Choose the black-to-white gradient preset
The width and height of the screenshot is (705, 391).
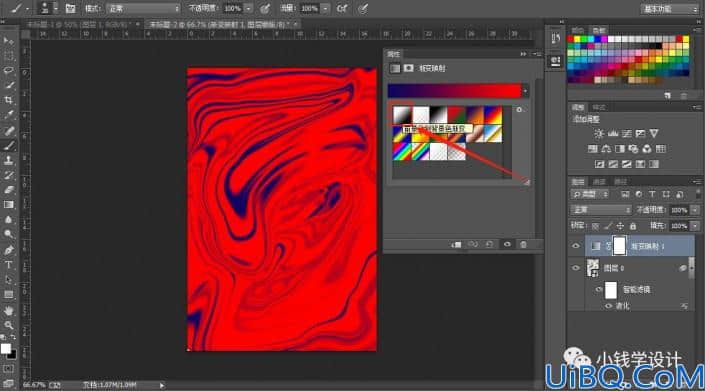pyautogui.click(x=438, y=115)
